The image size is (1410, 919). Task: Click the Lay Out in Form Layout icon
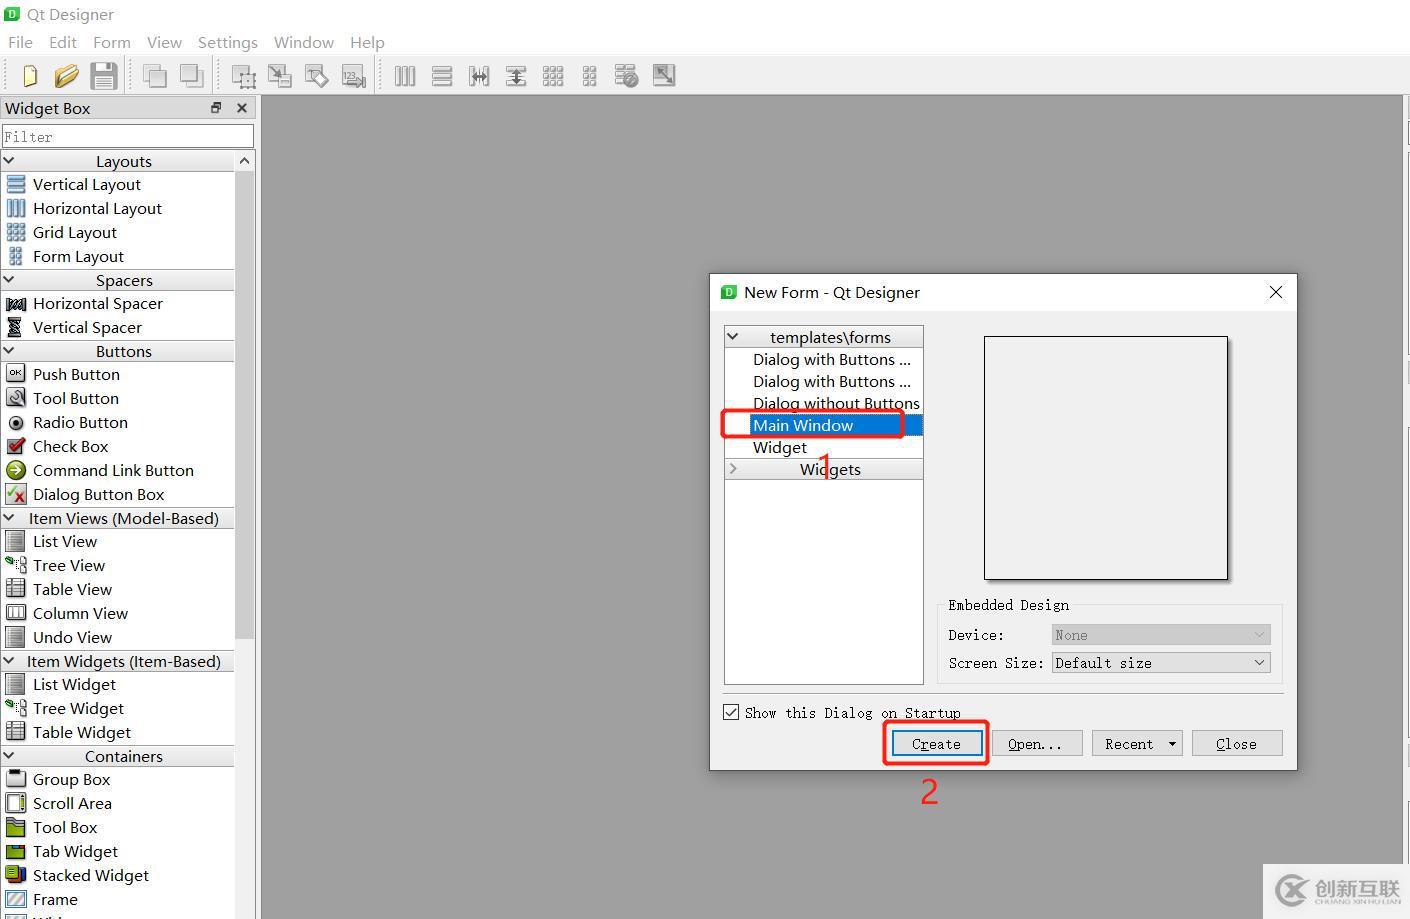click(x=590, y=76)
